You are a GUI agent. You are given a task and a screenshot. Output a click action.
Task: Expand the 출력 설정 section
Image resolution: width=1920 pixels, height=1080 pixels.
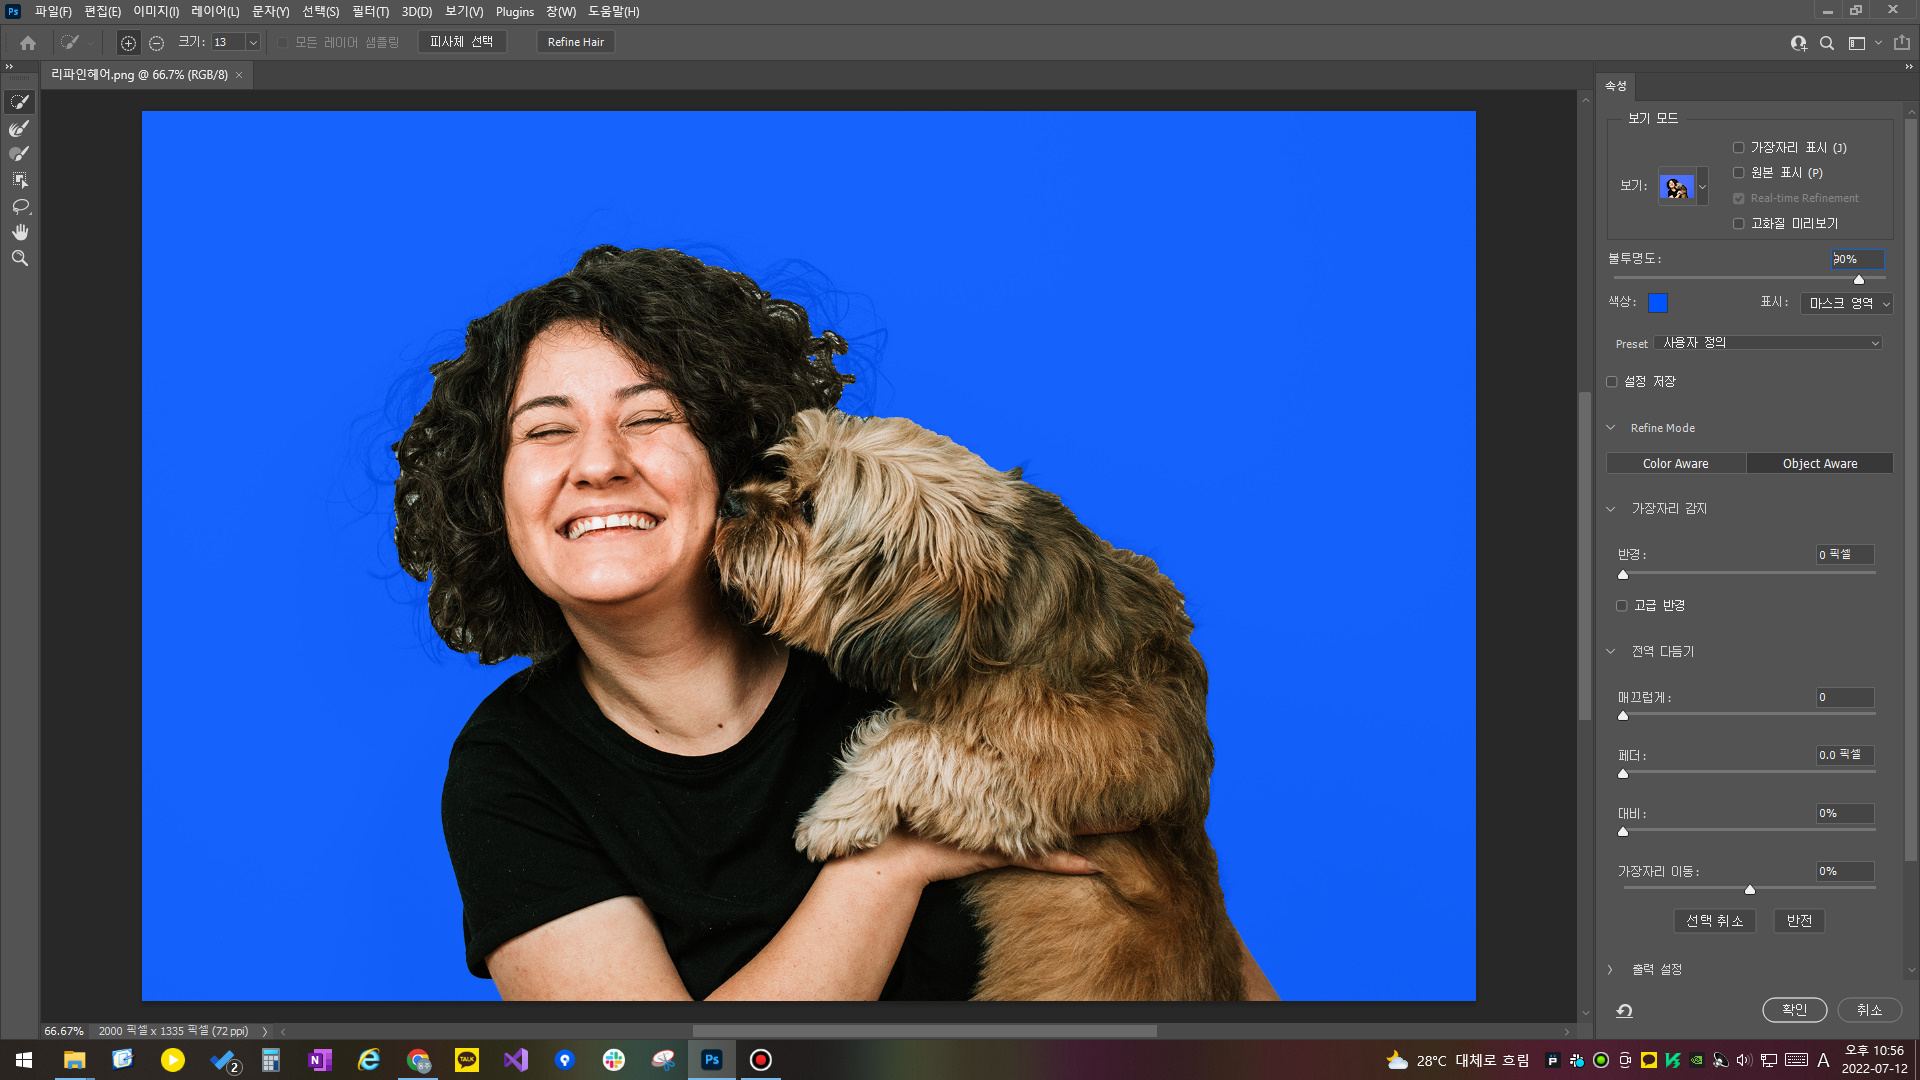point(1611,970)
